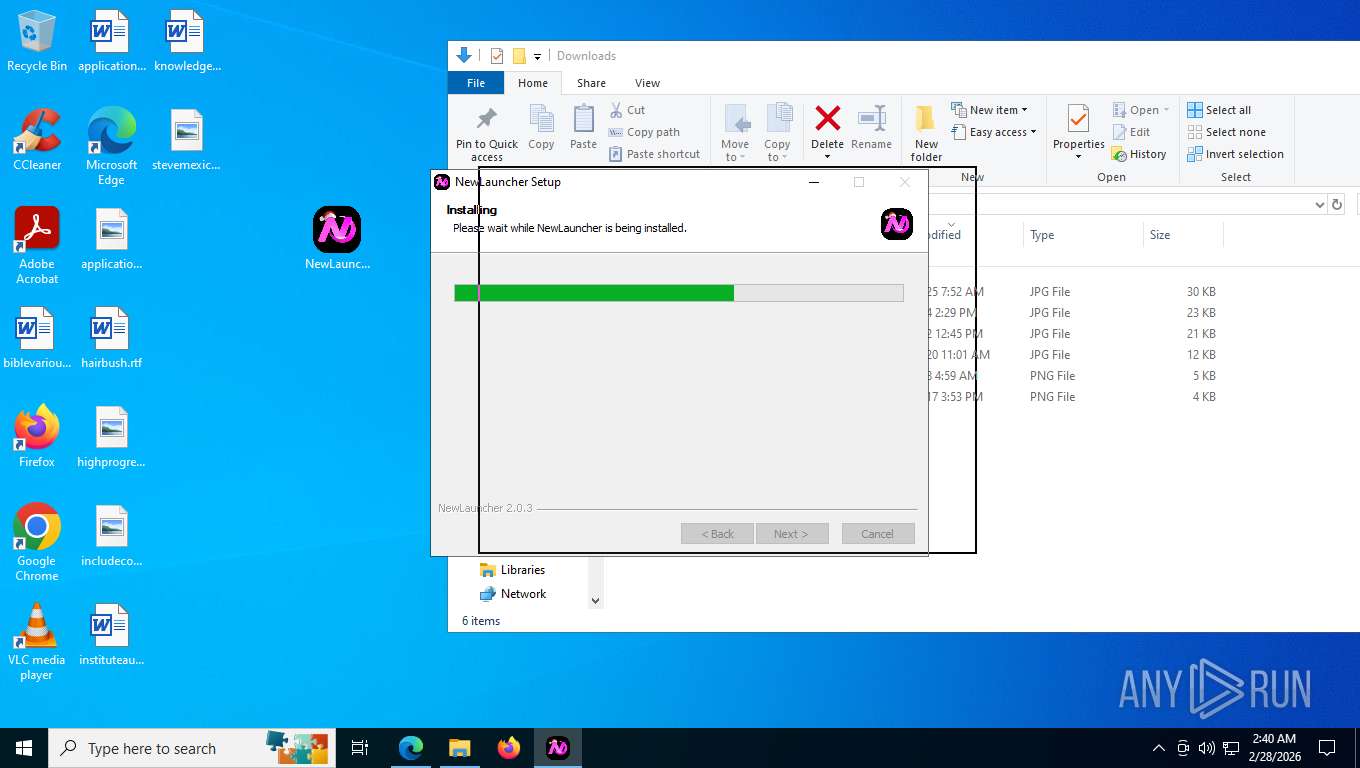
Task: Open the File tab in Explorer
Action: pyautogui.click(x=476, y=83)
